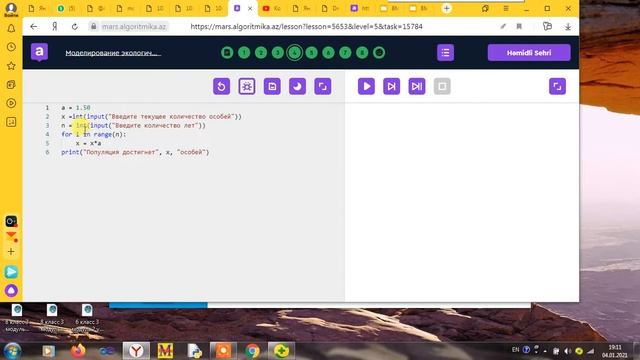640x360 pixels.
Task: Open Yandex Mail in the sidebar
Action: (11, 236)
